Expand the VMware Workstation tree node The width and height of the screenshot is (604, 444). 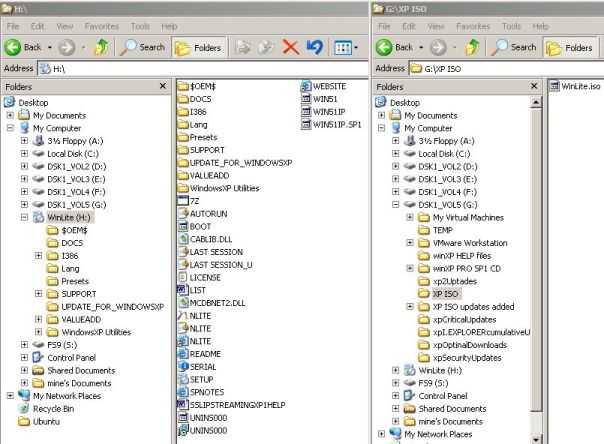411,243
